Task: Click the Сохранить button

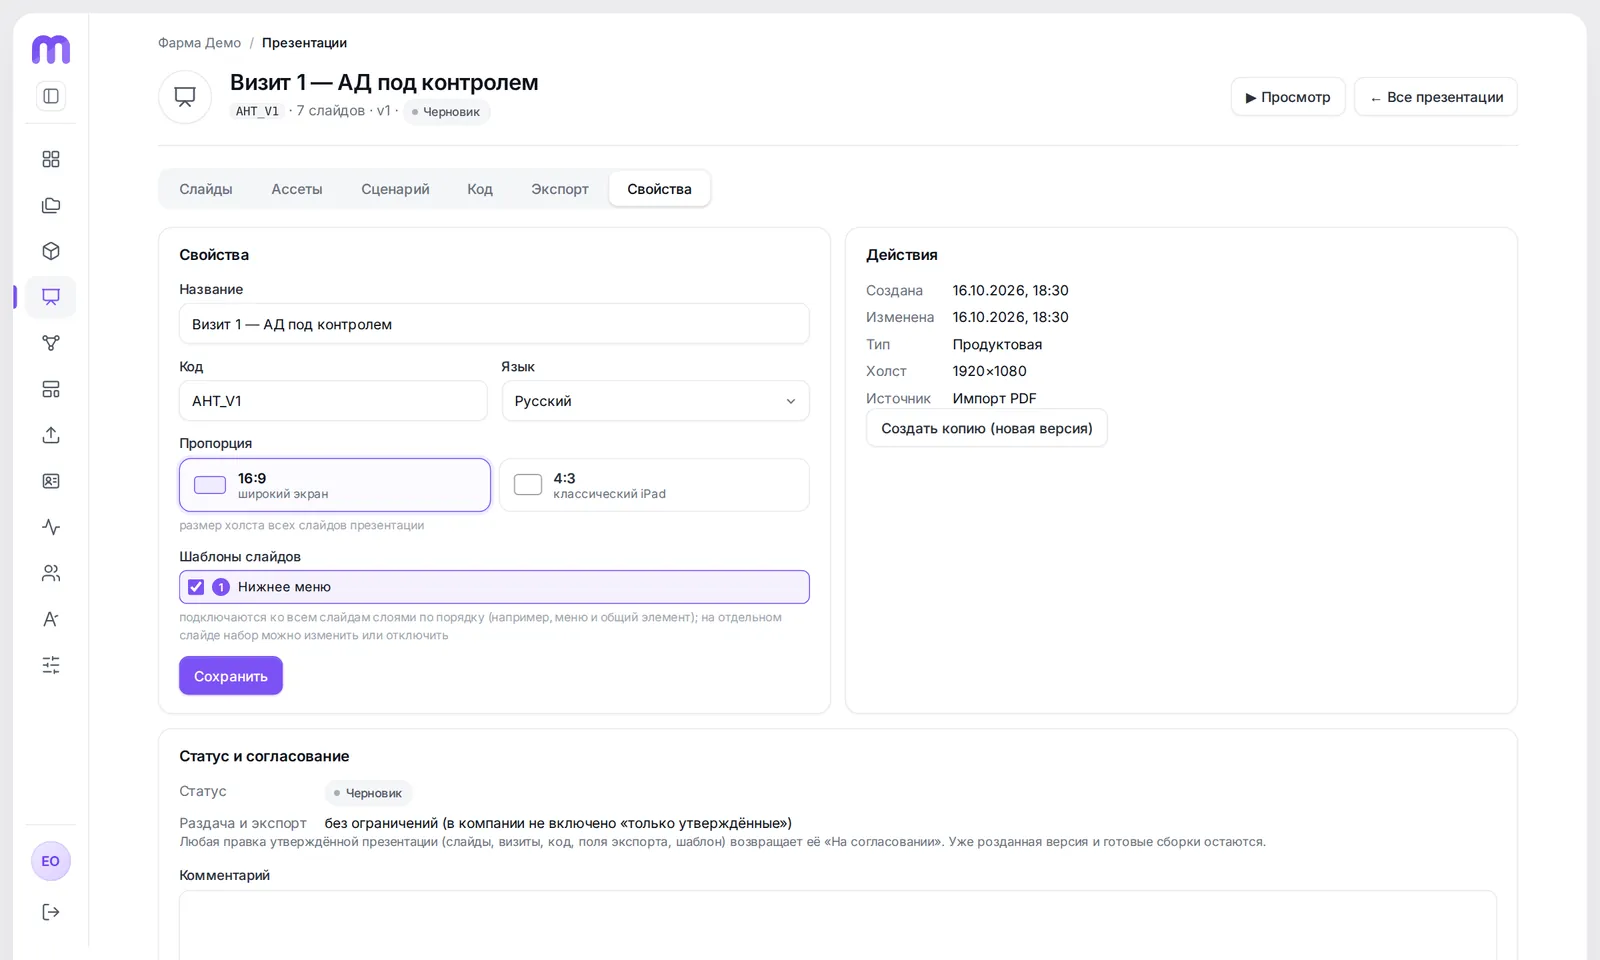Action: point(231,676)
